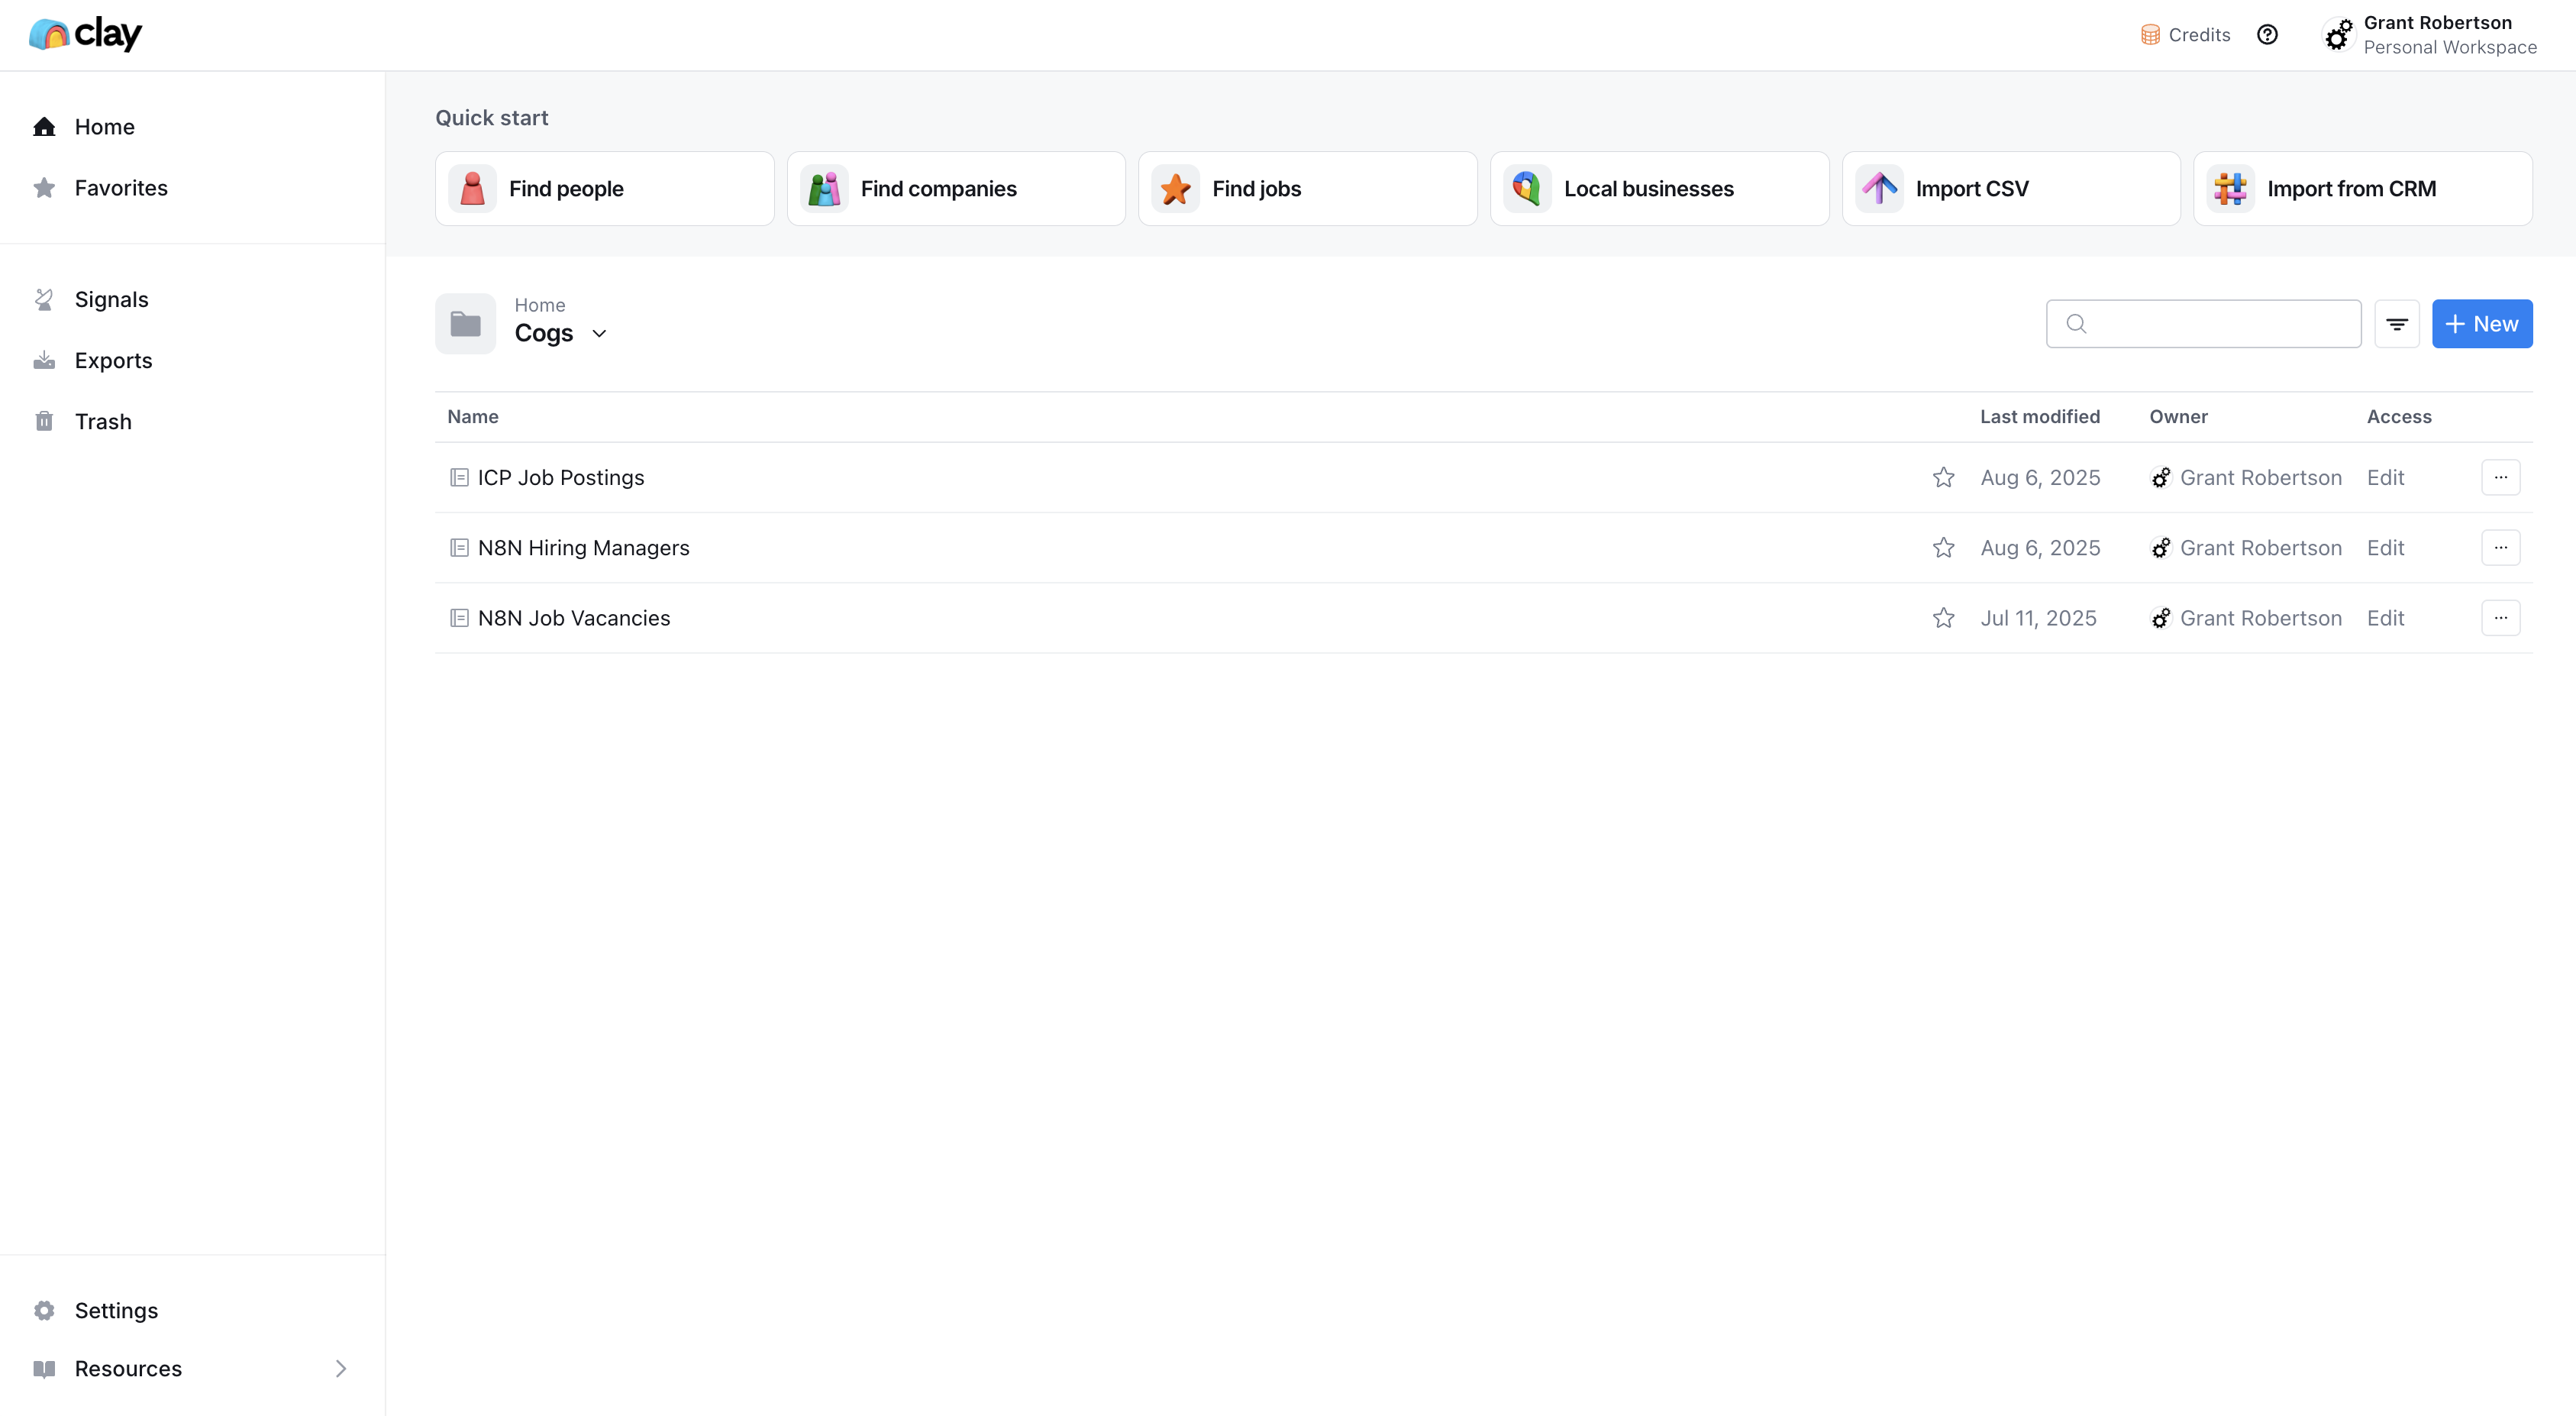Toggle favorite star for N8N Job Vacancies
The width and height of the screenshot is (2576, 1416).
point(1943,618)
